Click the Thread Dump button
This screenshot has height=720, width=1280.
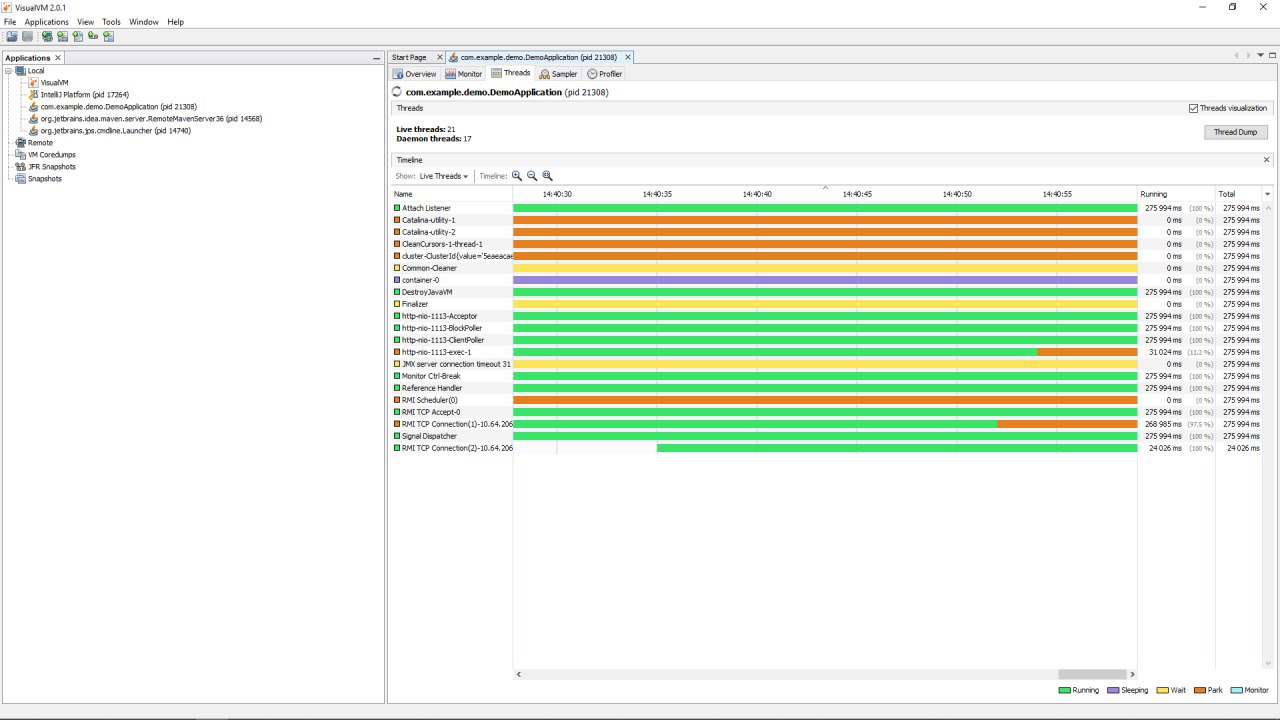[x=1236, y=132]
